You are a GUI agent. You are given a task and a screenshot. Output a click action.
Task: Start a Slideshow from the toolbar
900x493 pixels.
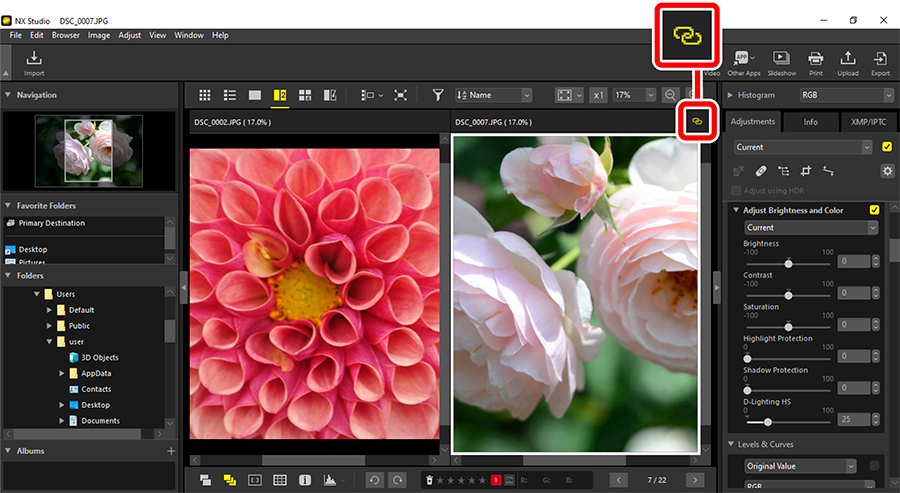[x=781, y=63]
